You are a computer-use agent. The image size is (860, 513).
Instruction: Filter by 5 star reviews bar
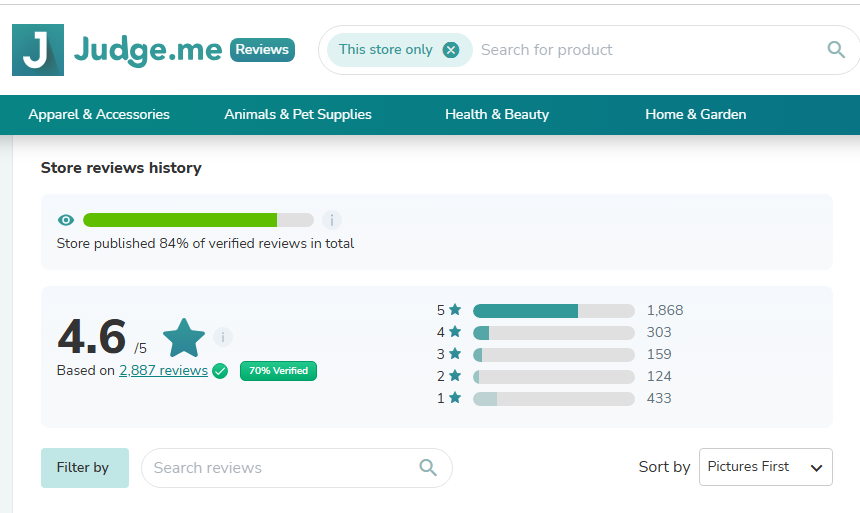coord(553,311)
